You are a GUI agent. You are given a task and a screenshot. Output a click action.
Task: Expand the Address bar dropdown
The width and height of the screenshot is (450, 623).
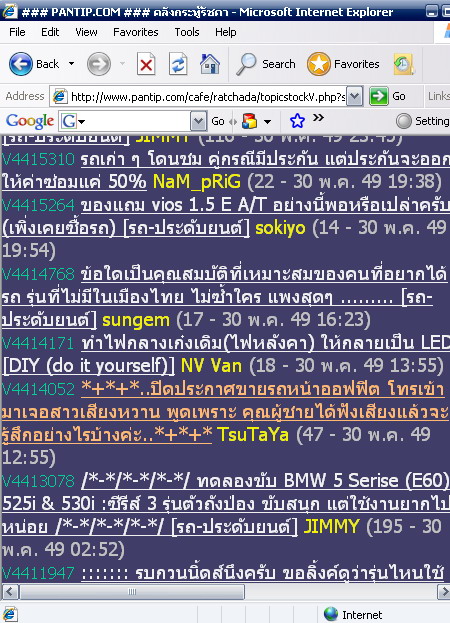354,97
